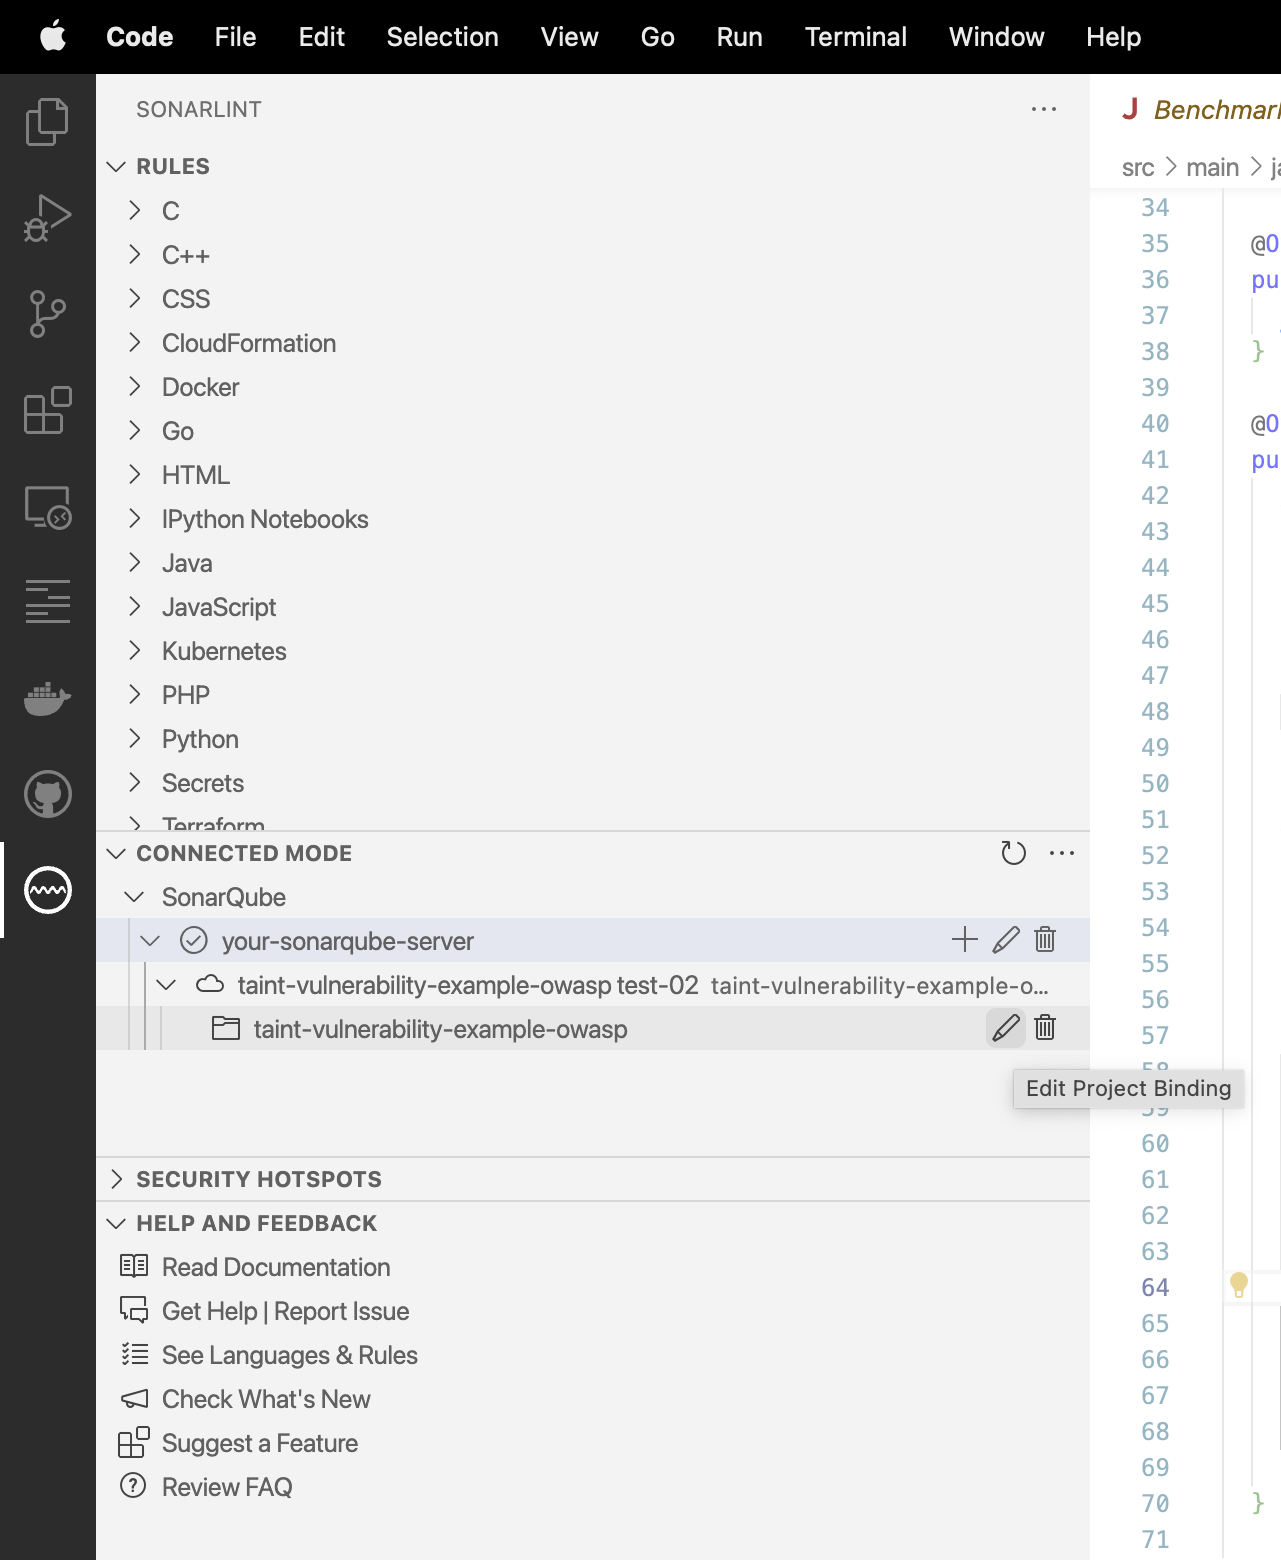1281x1560 pixels.
Task: Open the SonarLint panel more actions menu
Action: [x=1044, y=109]
